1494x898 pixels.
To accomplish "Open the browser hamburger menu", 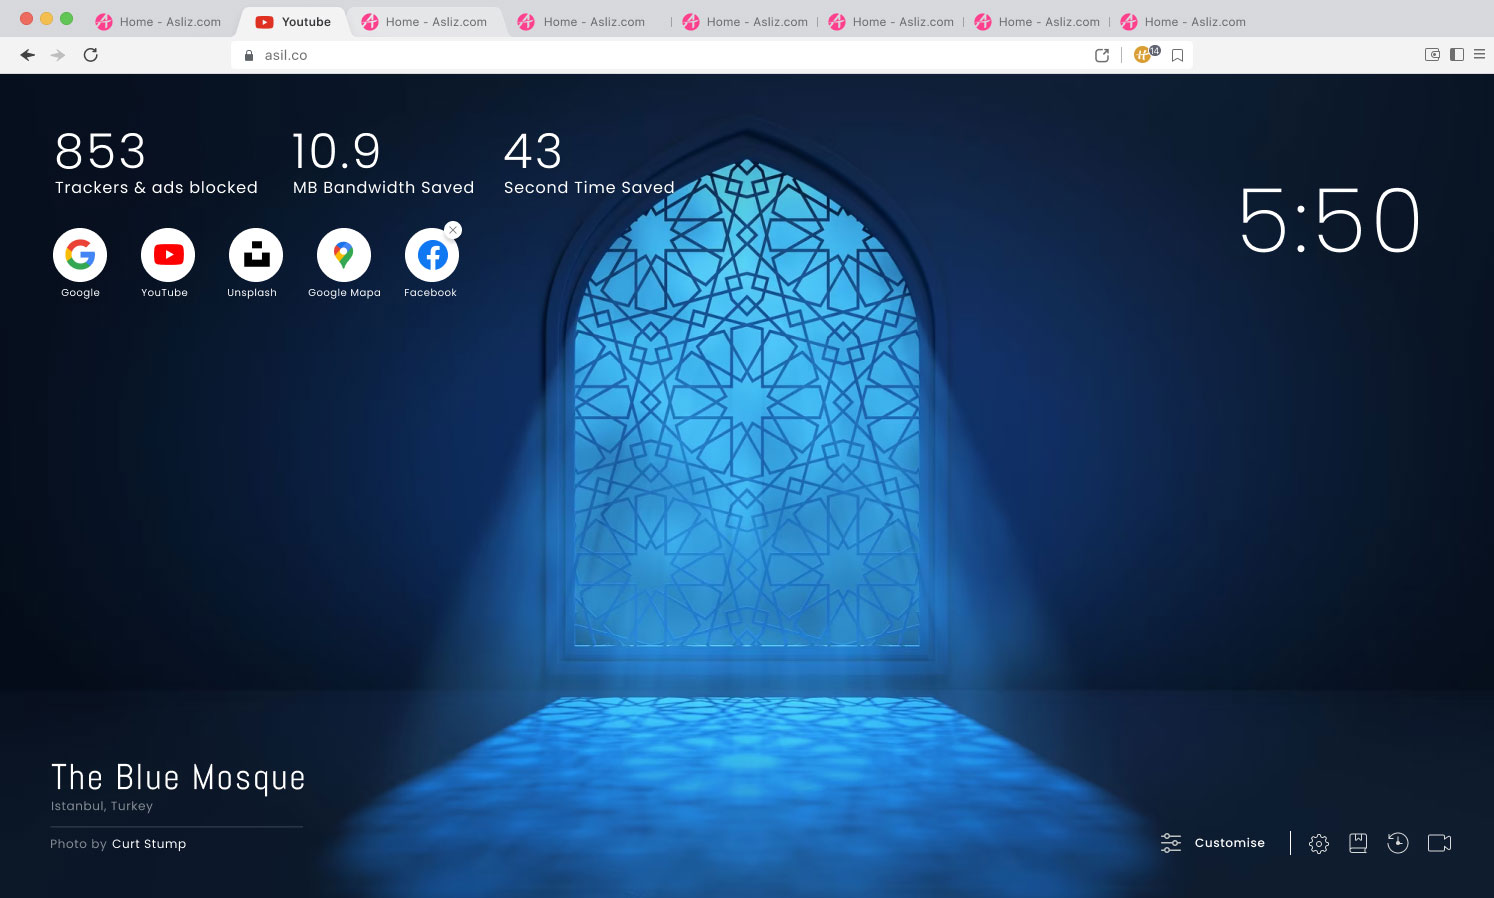I will pyautogui.click(x=1479, y=55).
